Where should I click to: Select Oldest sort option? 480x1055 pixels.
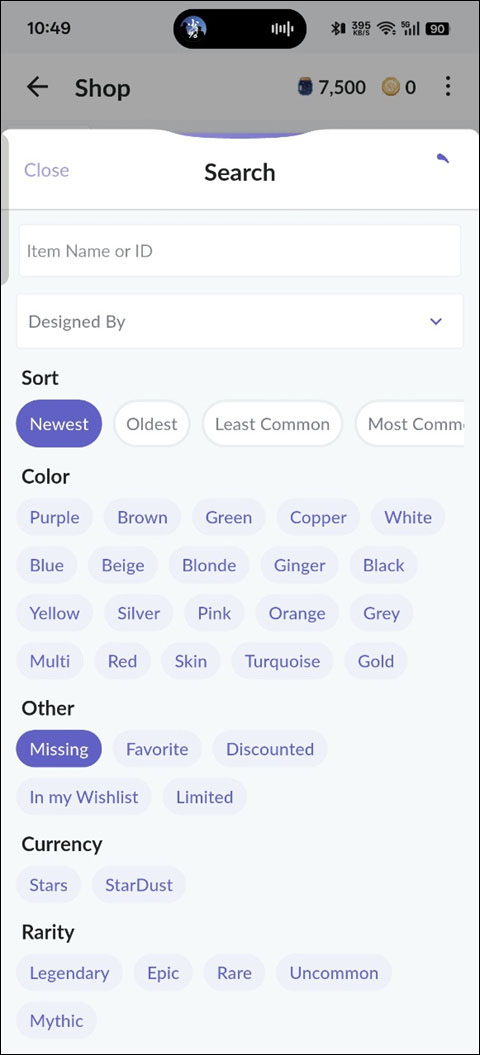tap(152, 424)
